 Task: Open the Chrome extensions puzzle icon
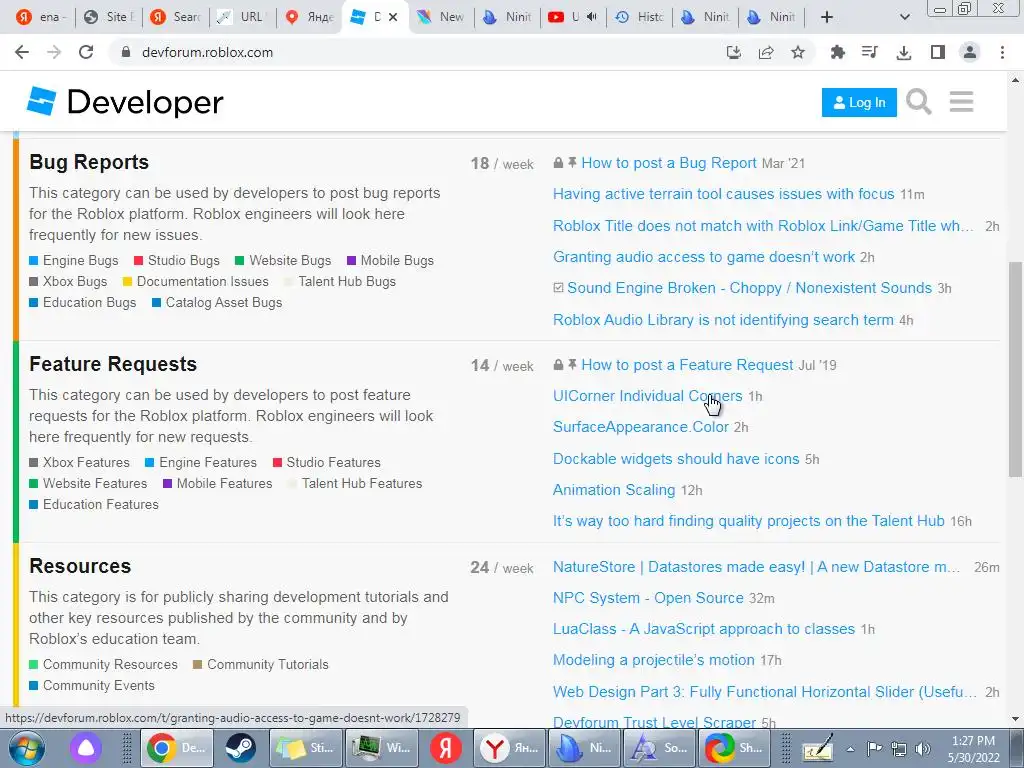837,52
